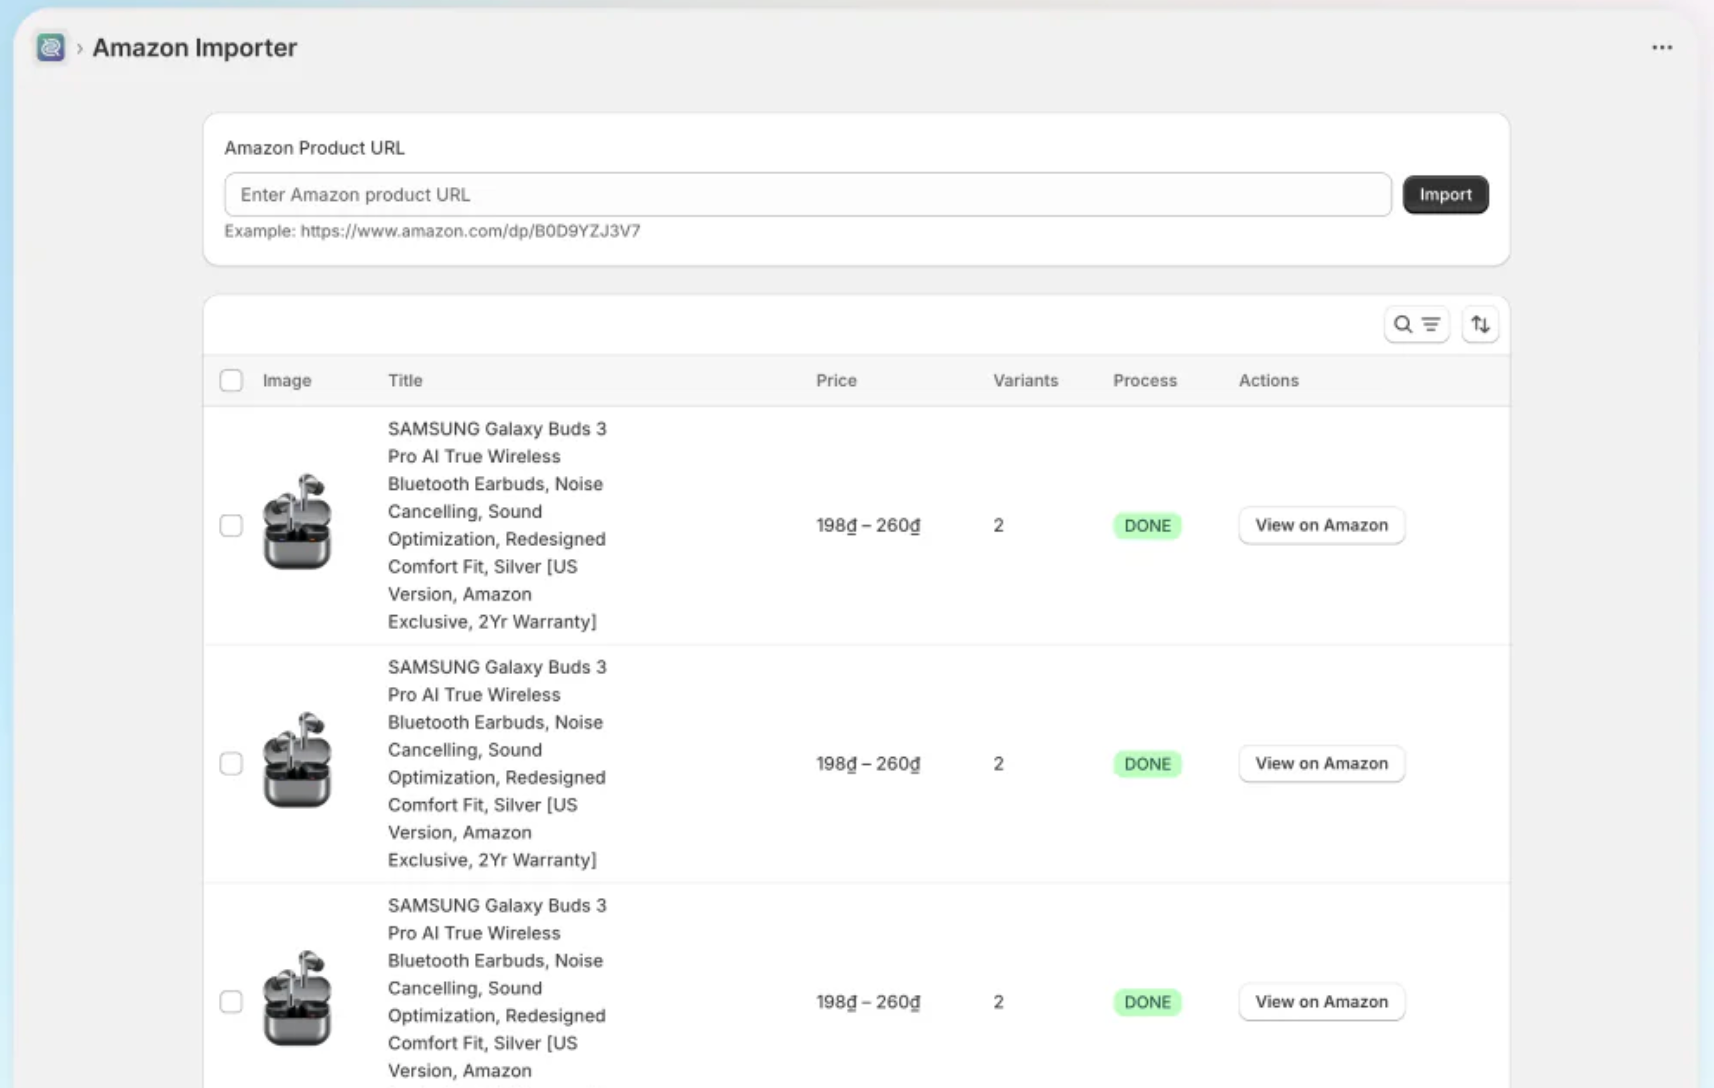Screen dimensions: 1714x1088
Task: Click the example URL helper text
Action: (432, 230)
